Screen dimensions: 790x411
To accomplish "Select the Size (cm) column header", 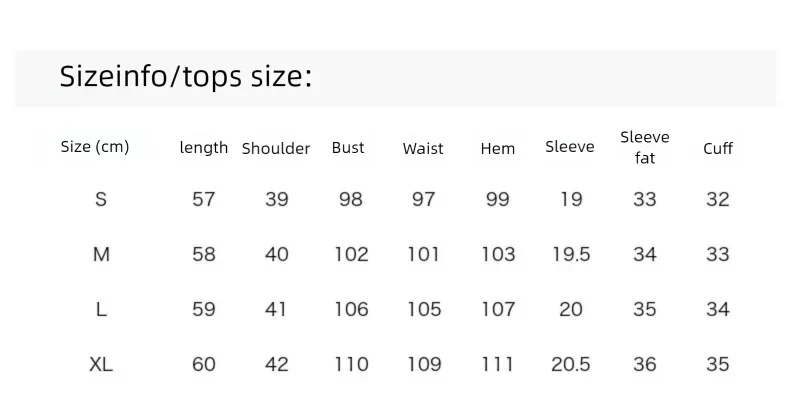I will 95,147.
